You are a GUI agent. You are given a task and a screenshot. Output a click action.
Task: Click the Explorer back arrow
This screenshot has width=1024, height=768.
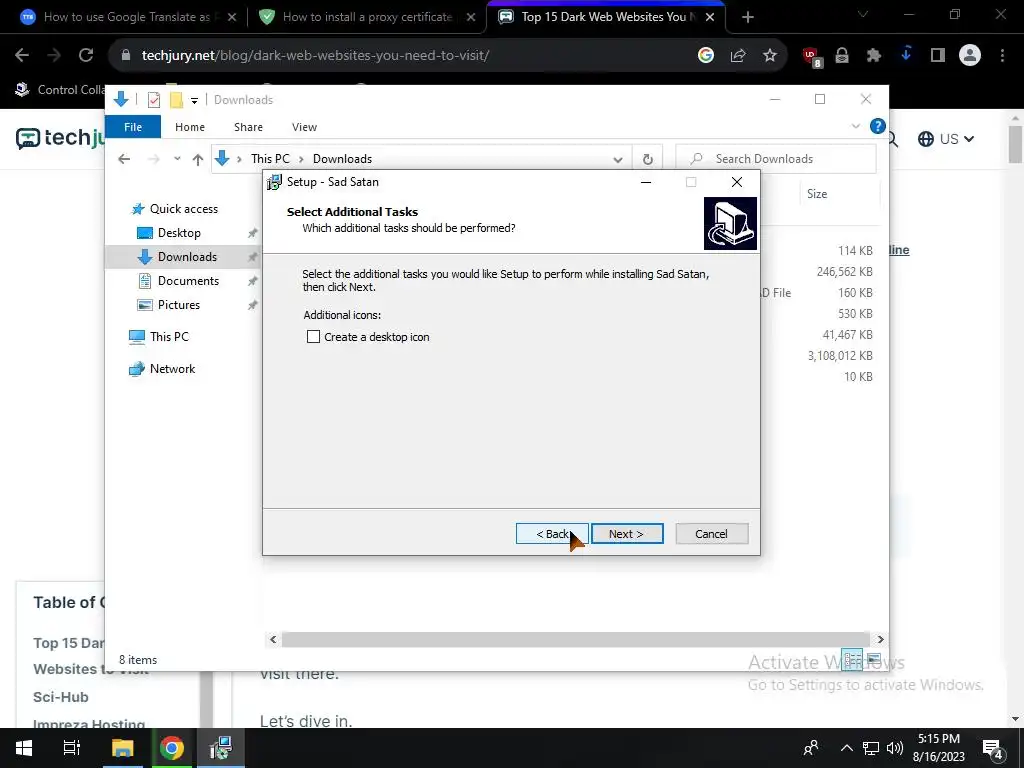tap(124, 159)
